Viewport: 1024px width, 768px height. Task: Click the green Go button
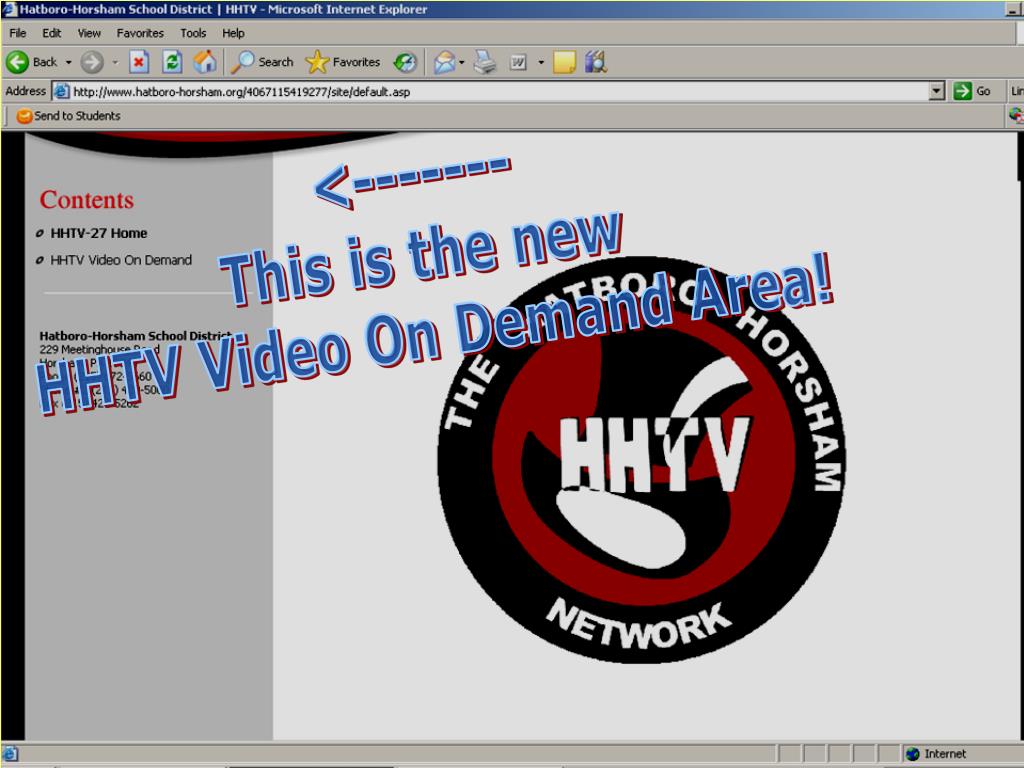972,91
